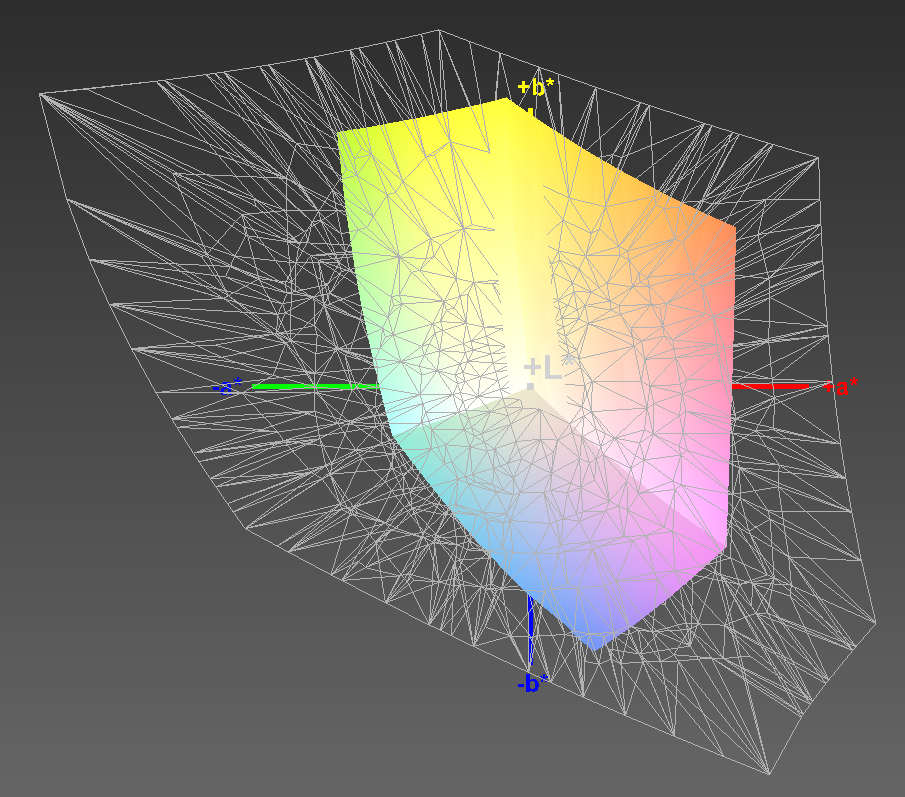Click the +L* axis label at center

[549, 368]
